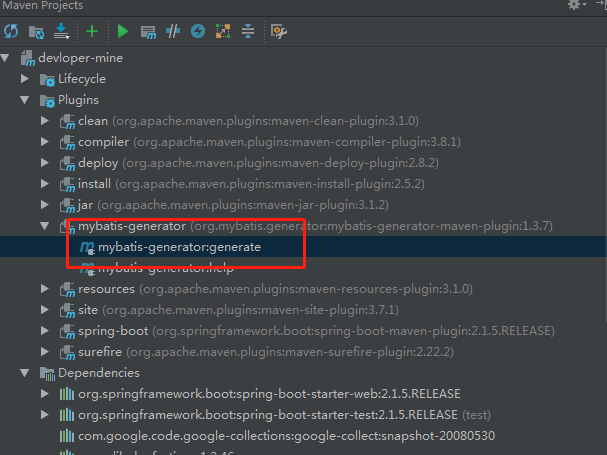Click the install plugin icon
Screen dimensions: 607x455
coord(67,184)
